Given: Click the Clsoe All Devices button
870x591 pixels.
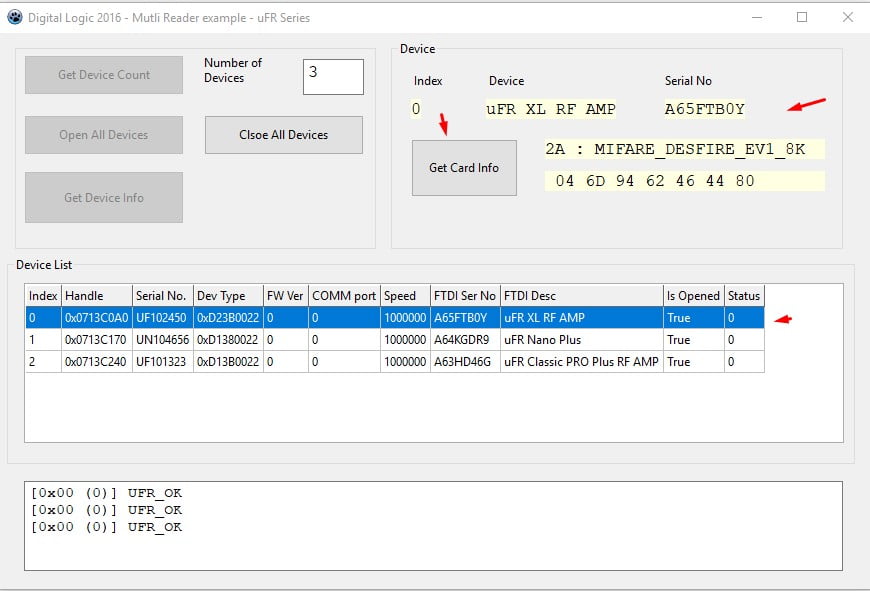Looking at the screenshot, I should point(284,135).
